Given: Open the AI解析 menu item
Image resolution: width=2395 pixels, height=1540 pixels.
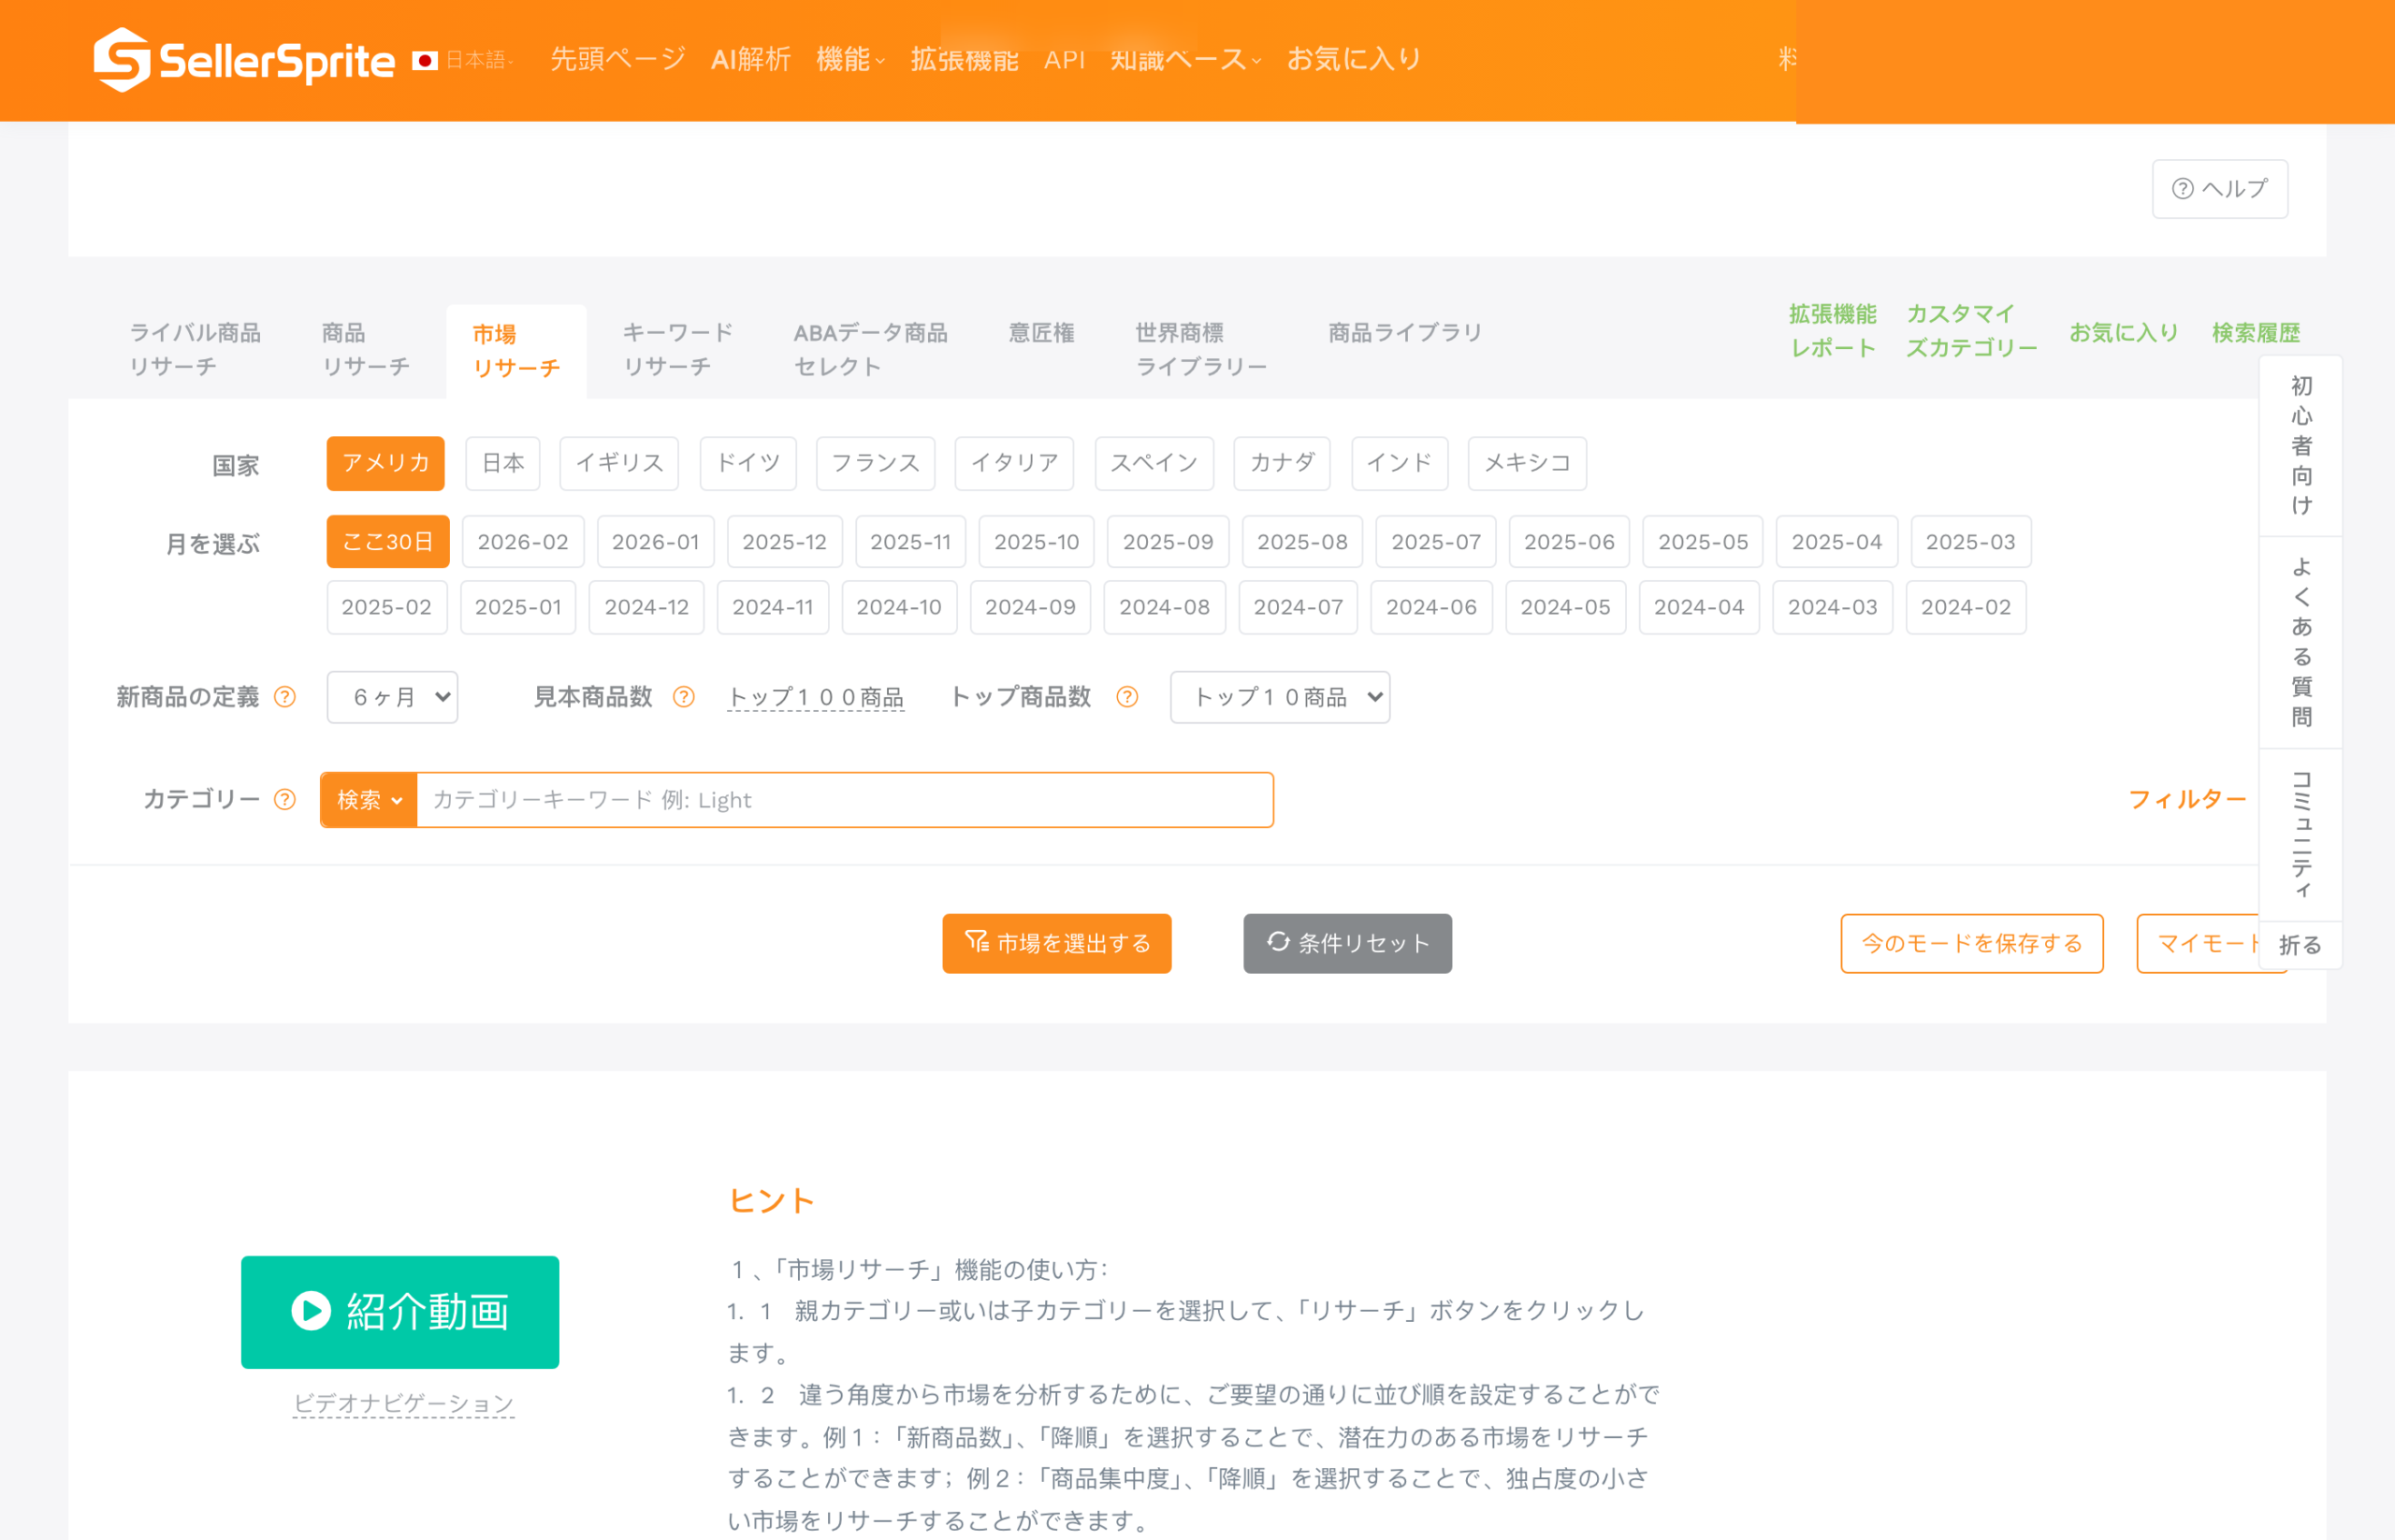Looking at the screenshot, I should (750, 60).
